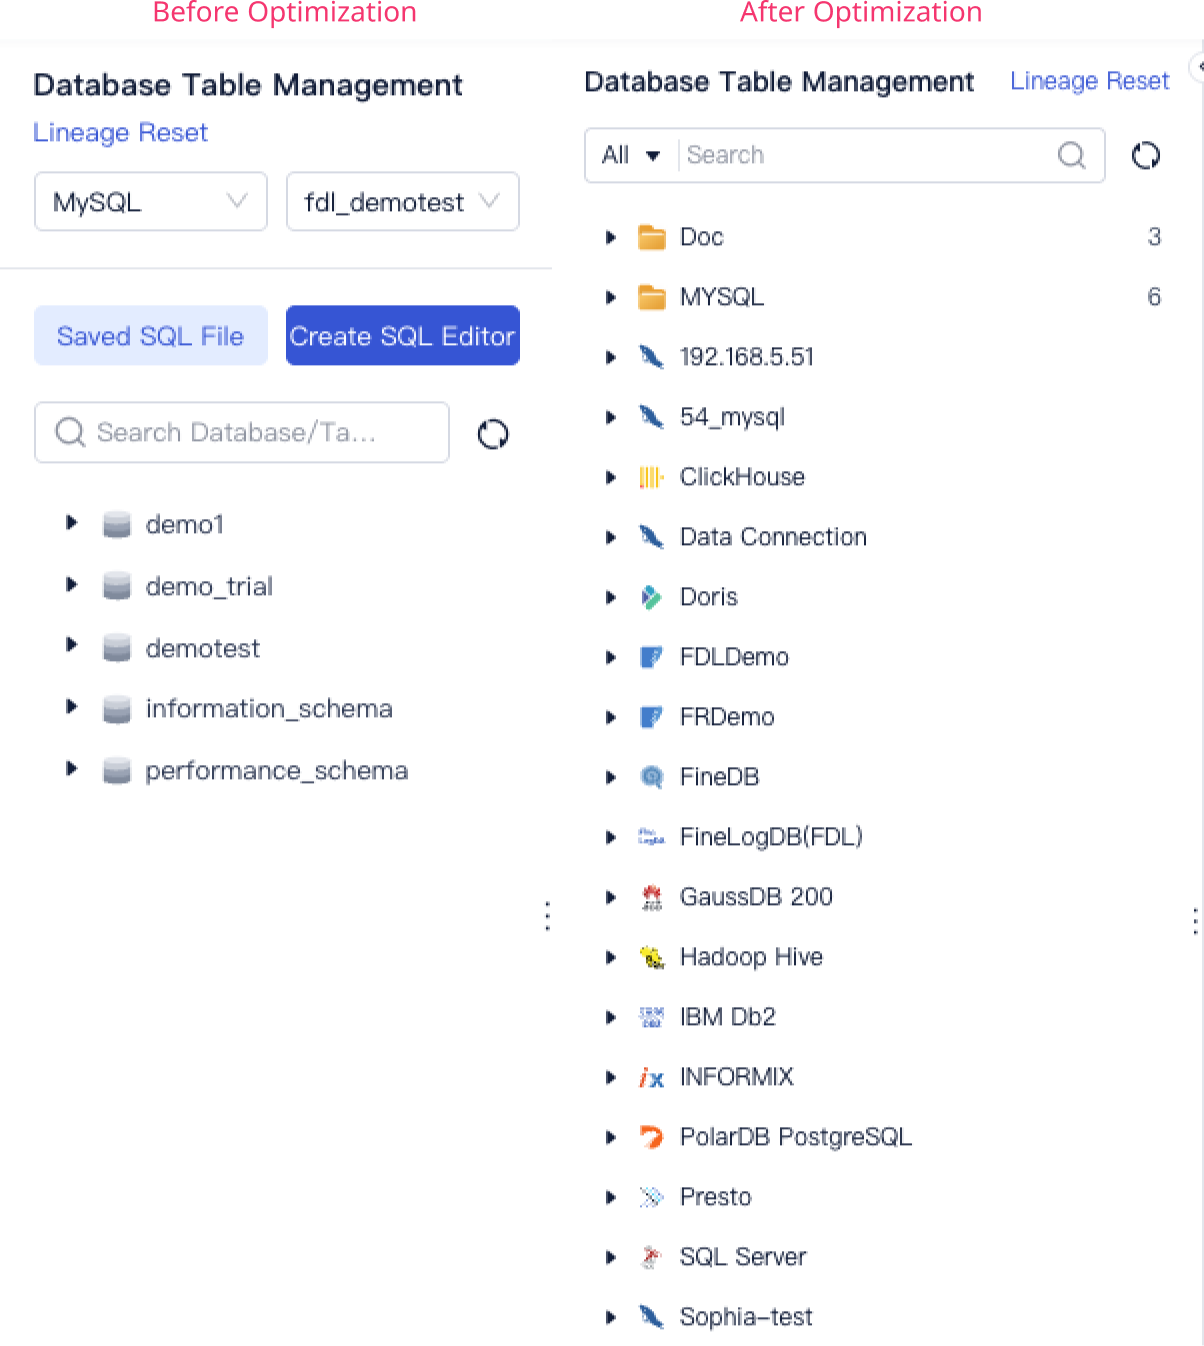
Task: Click the FineDB connection icon
Action: pyautogui.click(x=651, y=777)
